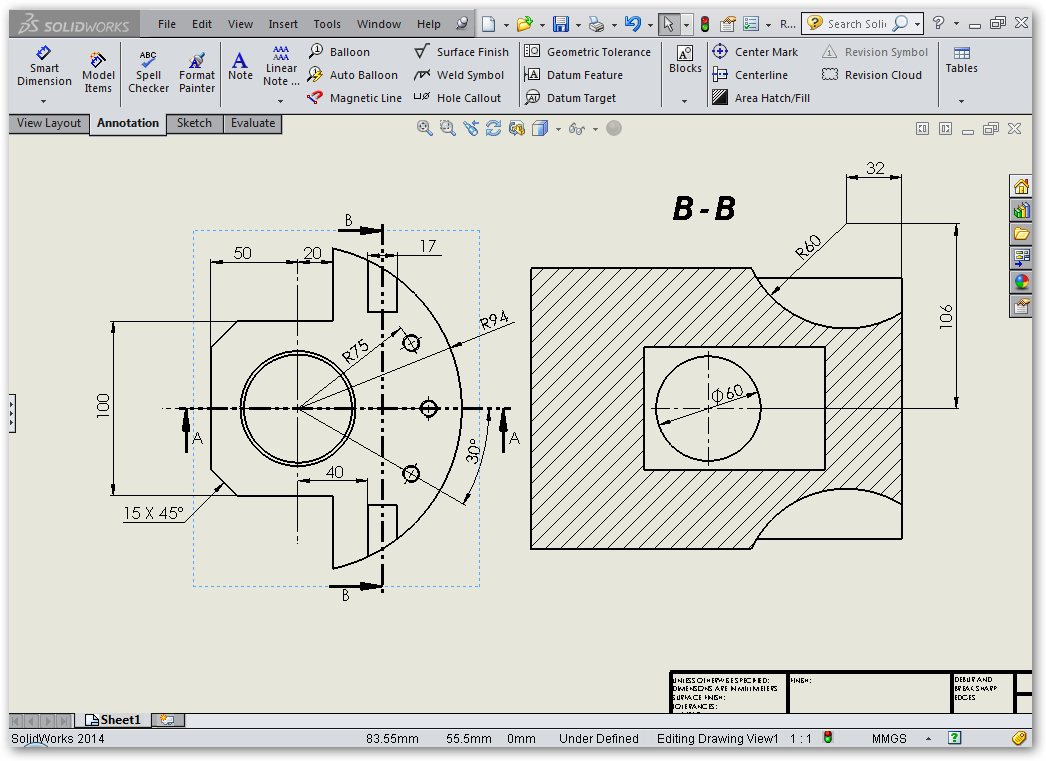Insert a Datum Target
This screenshot has width=1046, height=761.
570,98
